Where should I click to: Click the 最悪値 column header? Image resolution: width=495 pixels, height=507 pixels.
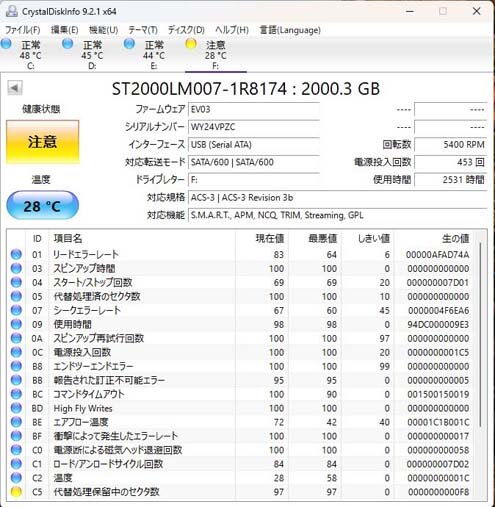[x=315, y=238]
